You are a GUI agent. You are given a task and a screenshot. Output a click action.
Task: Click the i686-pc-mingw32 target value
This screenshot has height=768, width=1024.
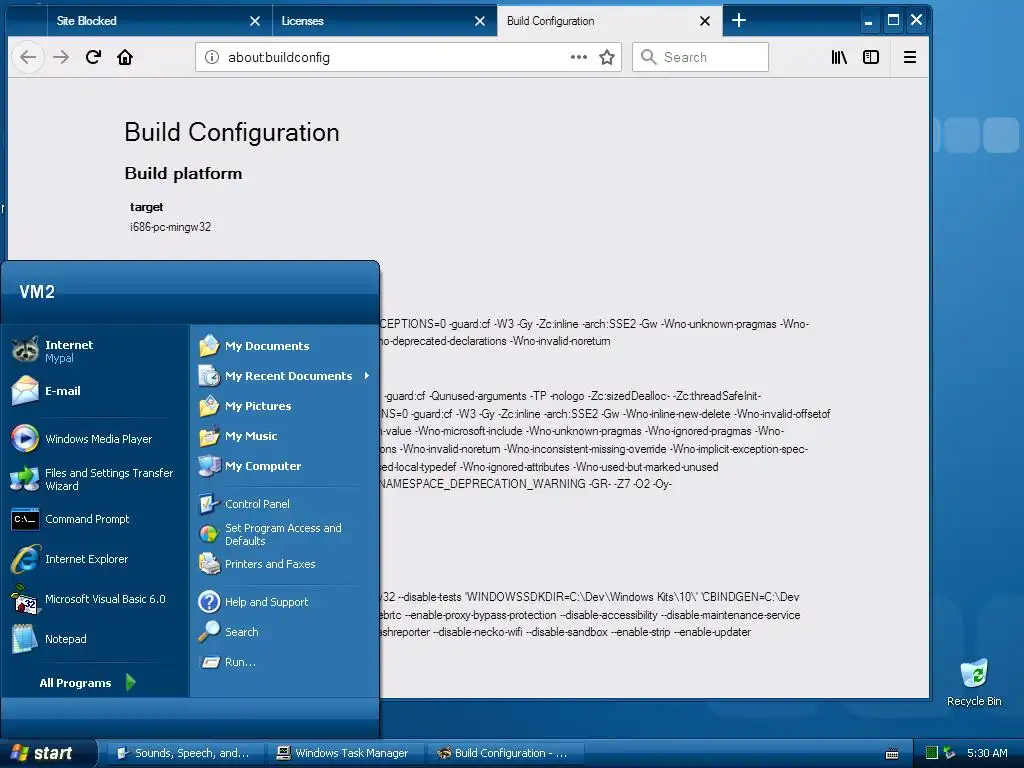click(170, 227)
